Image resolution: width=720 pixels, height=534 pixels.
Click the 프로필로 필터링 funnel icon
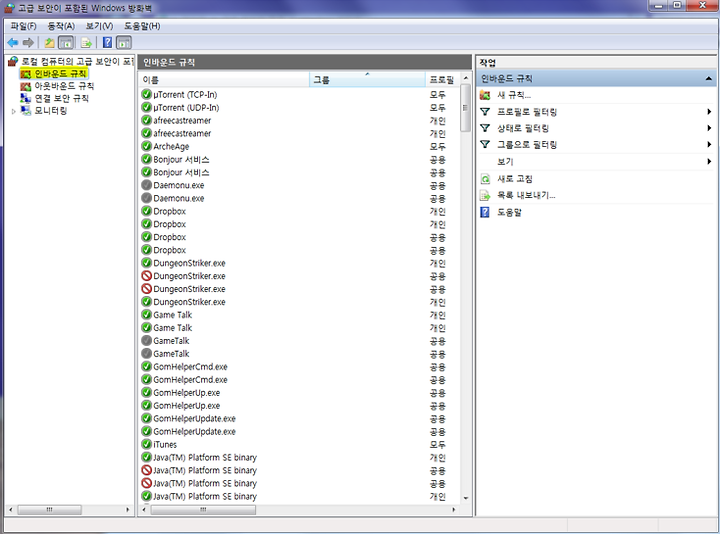click(485, 112)
